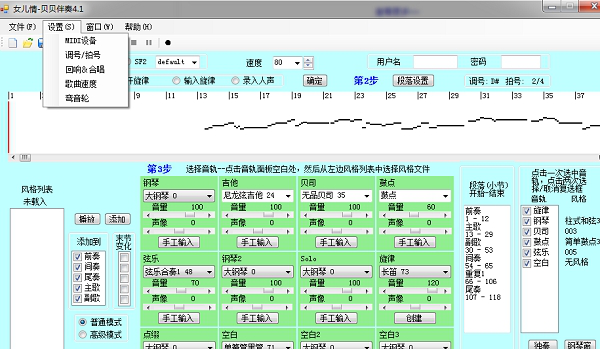
Task: Select the 录入人声 radio button
Action: [x=235, y=80]
